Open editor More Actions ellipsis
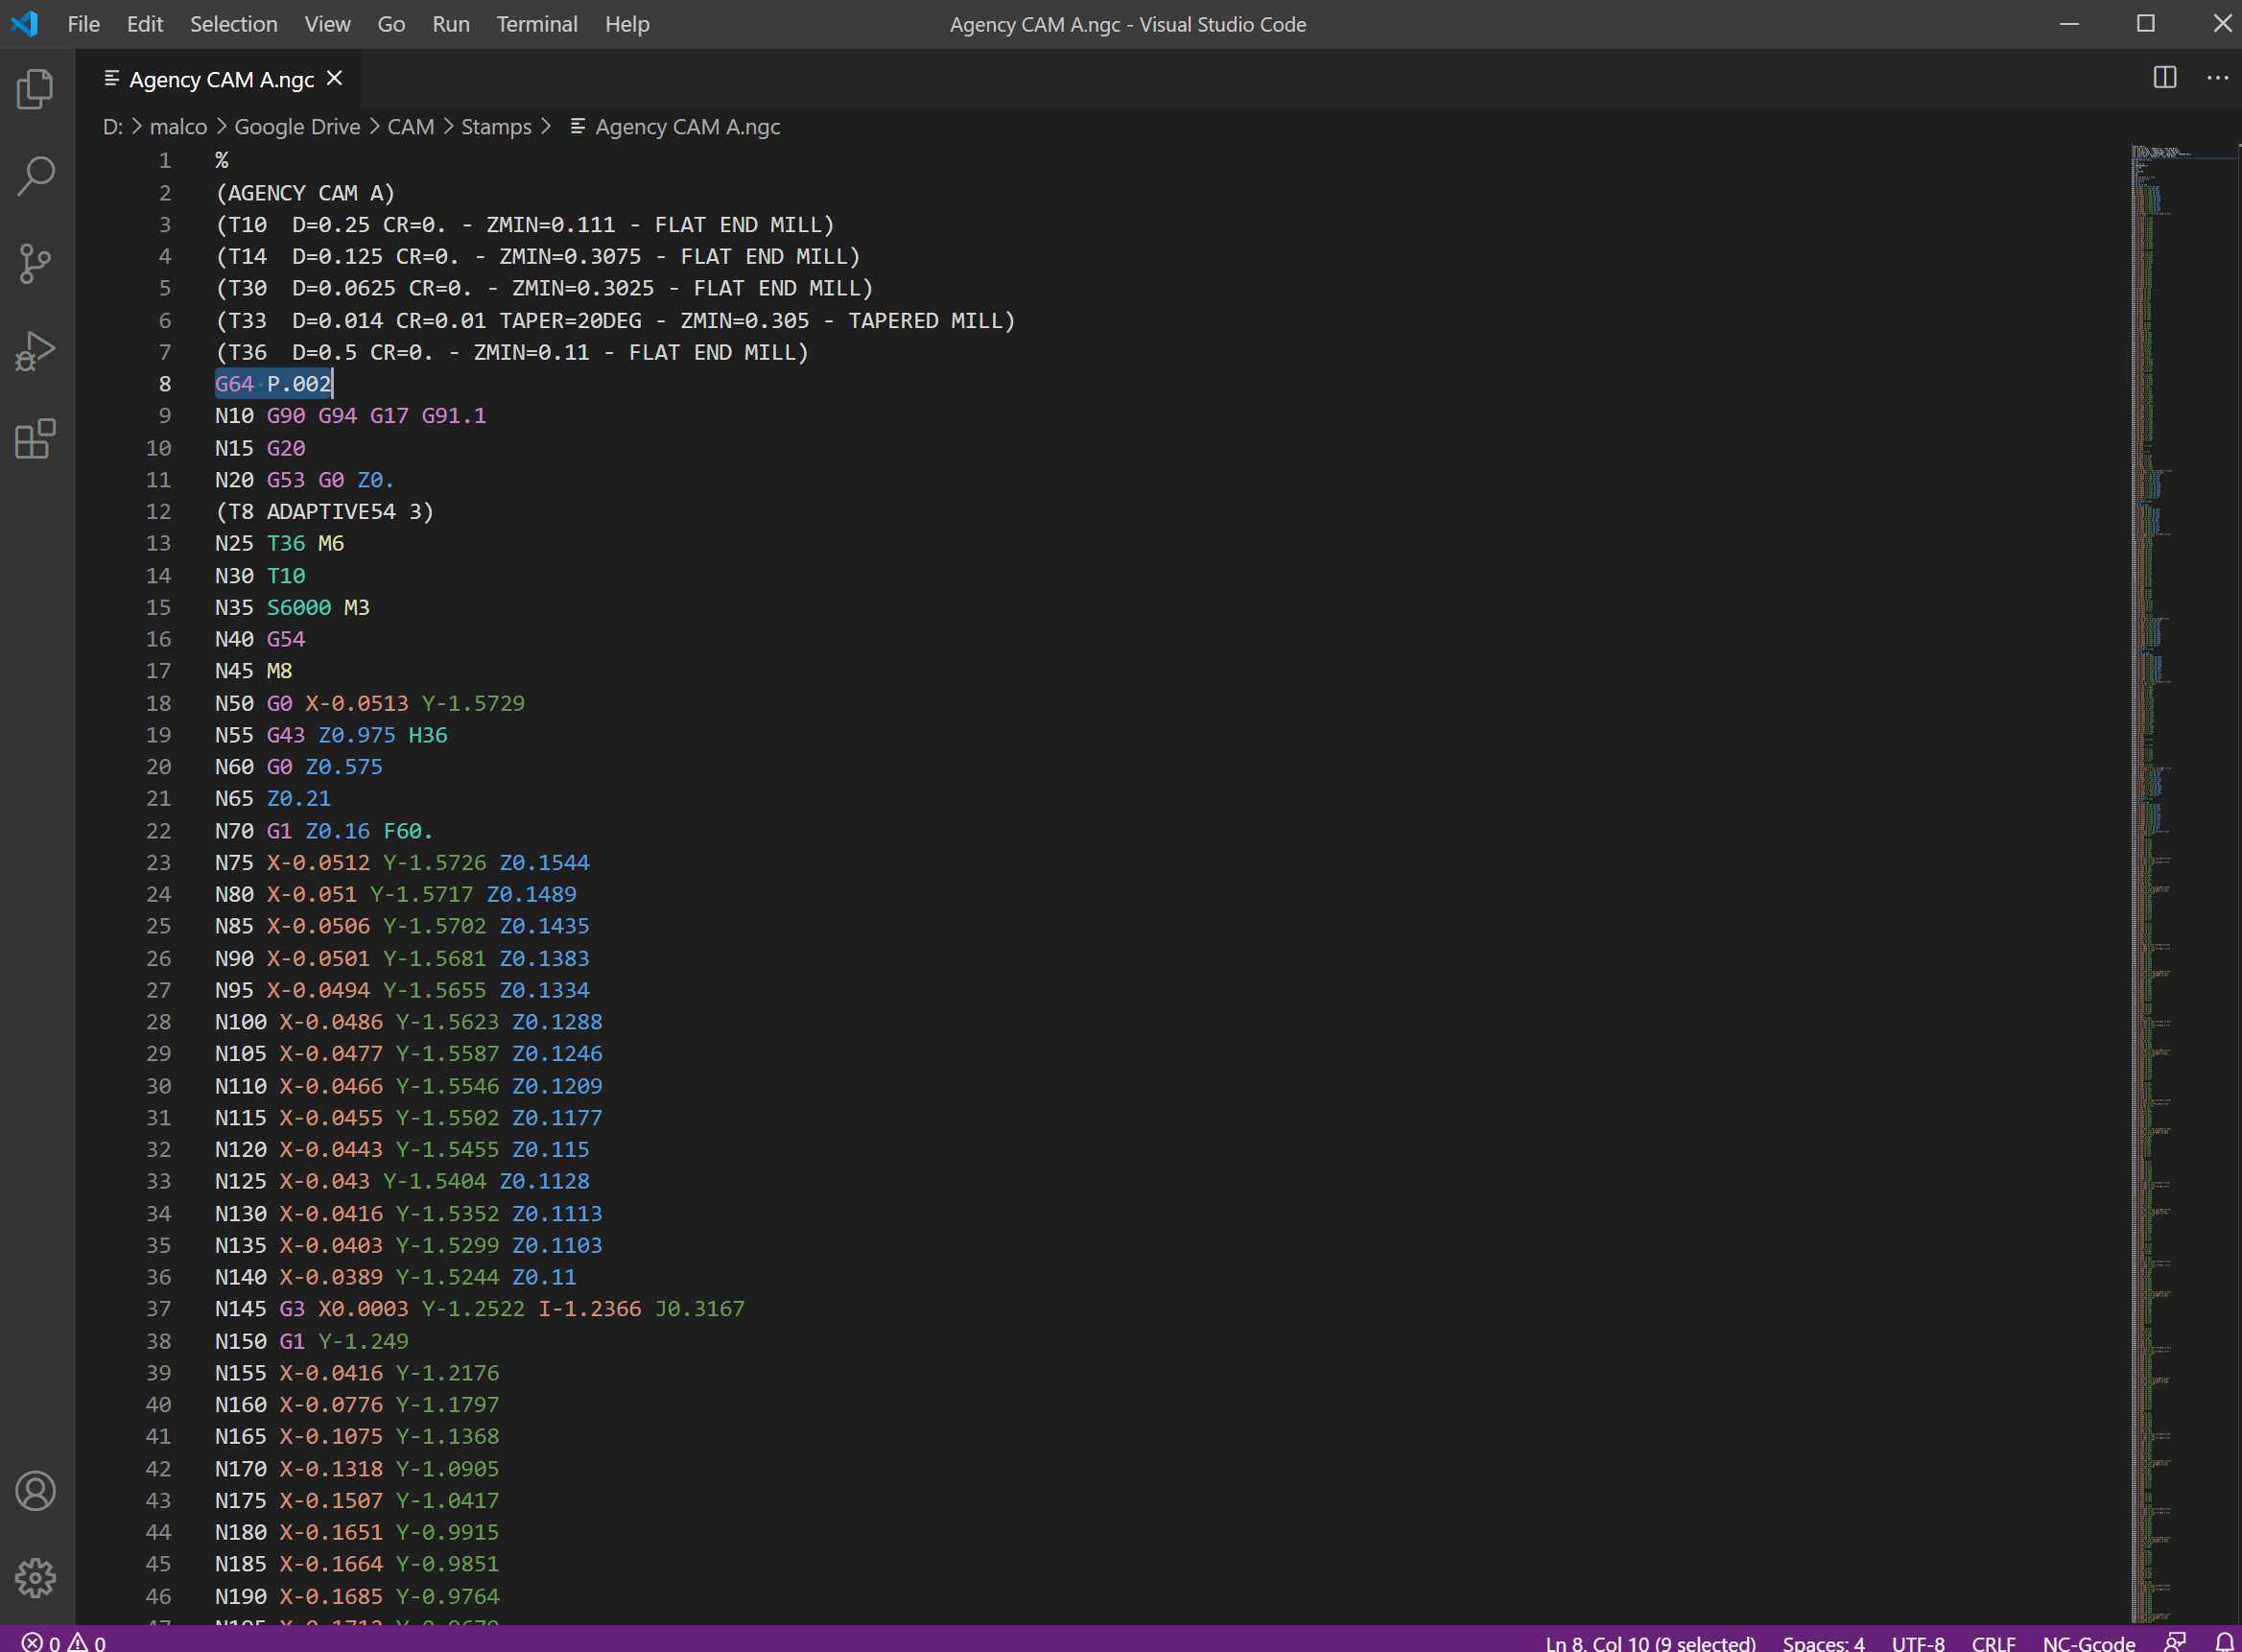2242x1652 pixels. (x=2217, y=78)
